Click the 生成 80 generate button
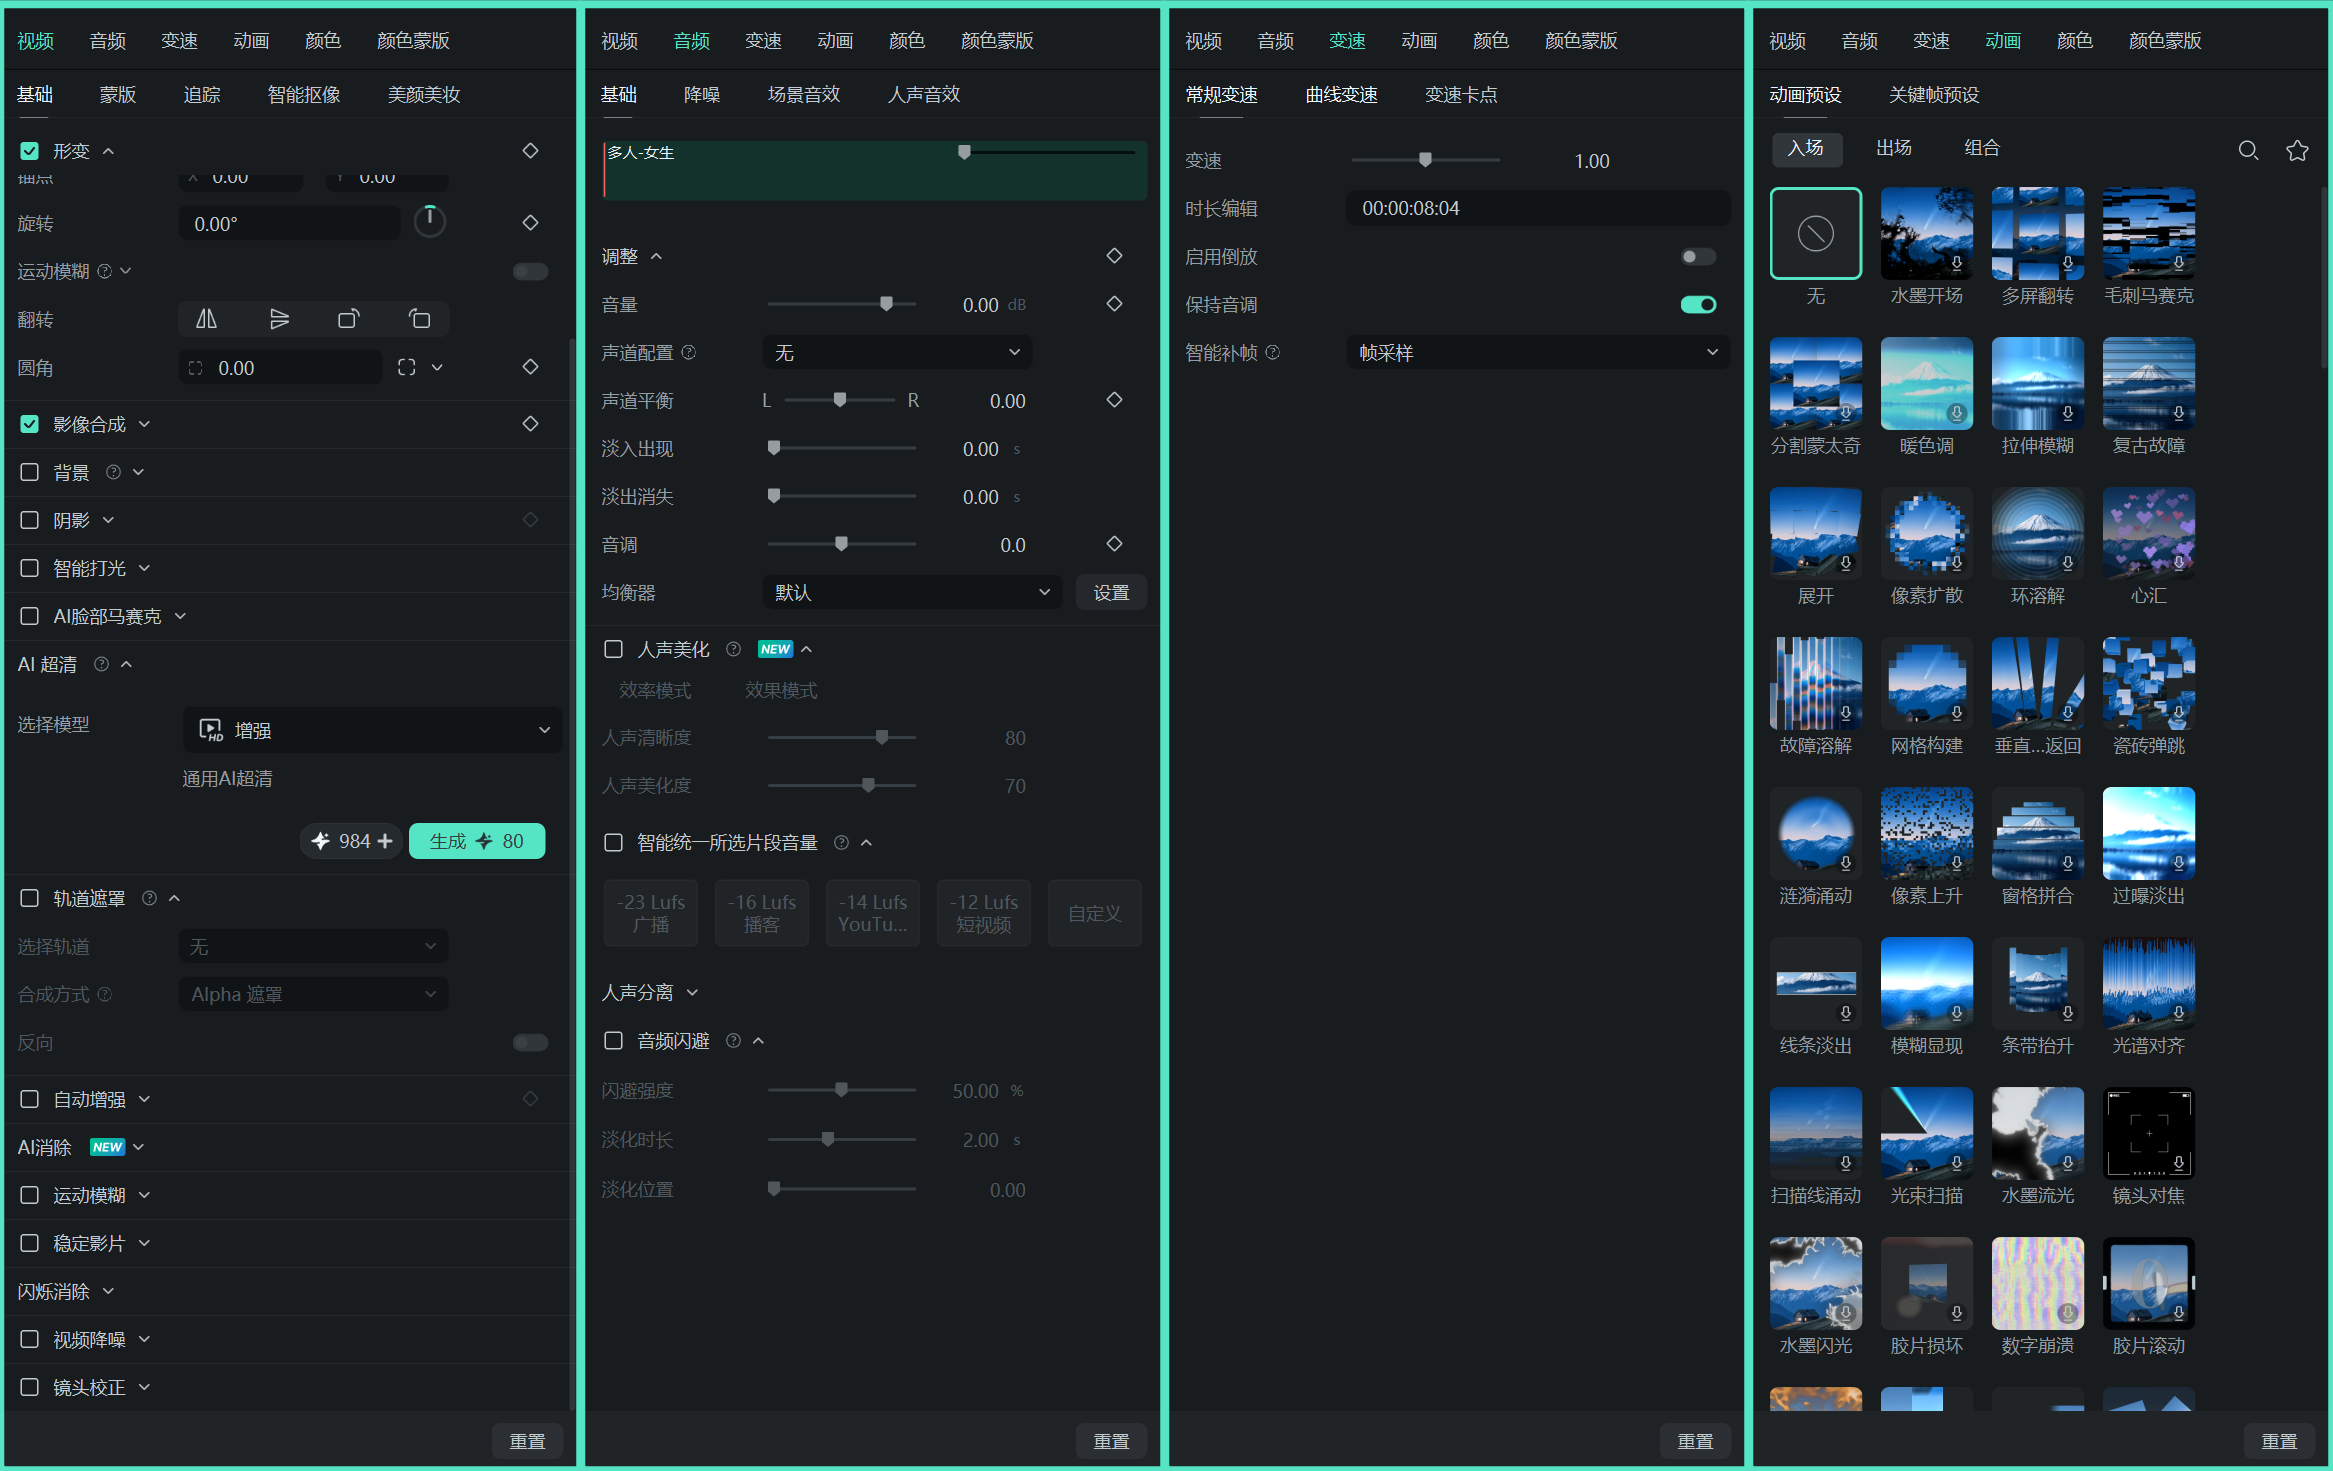The image size is (2333, 1471). (477, 841)
